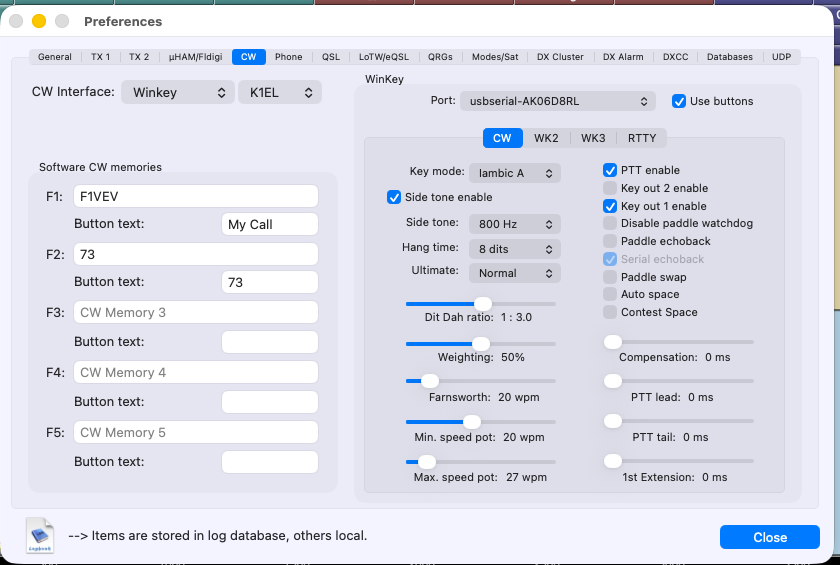Open the Side tone 800 Hz dropdown
This screenshot has height=565, width=840.
[x=514, y=223]
